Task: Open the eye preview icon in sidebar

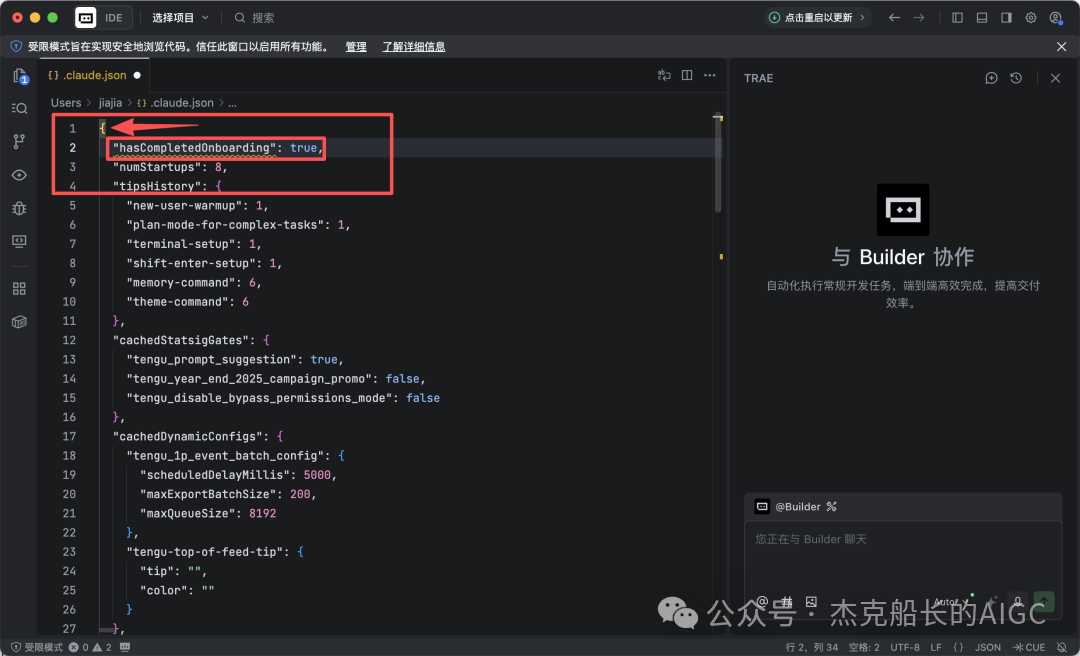Action: 19,175
